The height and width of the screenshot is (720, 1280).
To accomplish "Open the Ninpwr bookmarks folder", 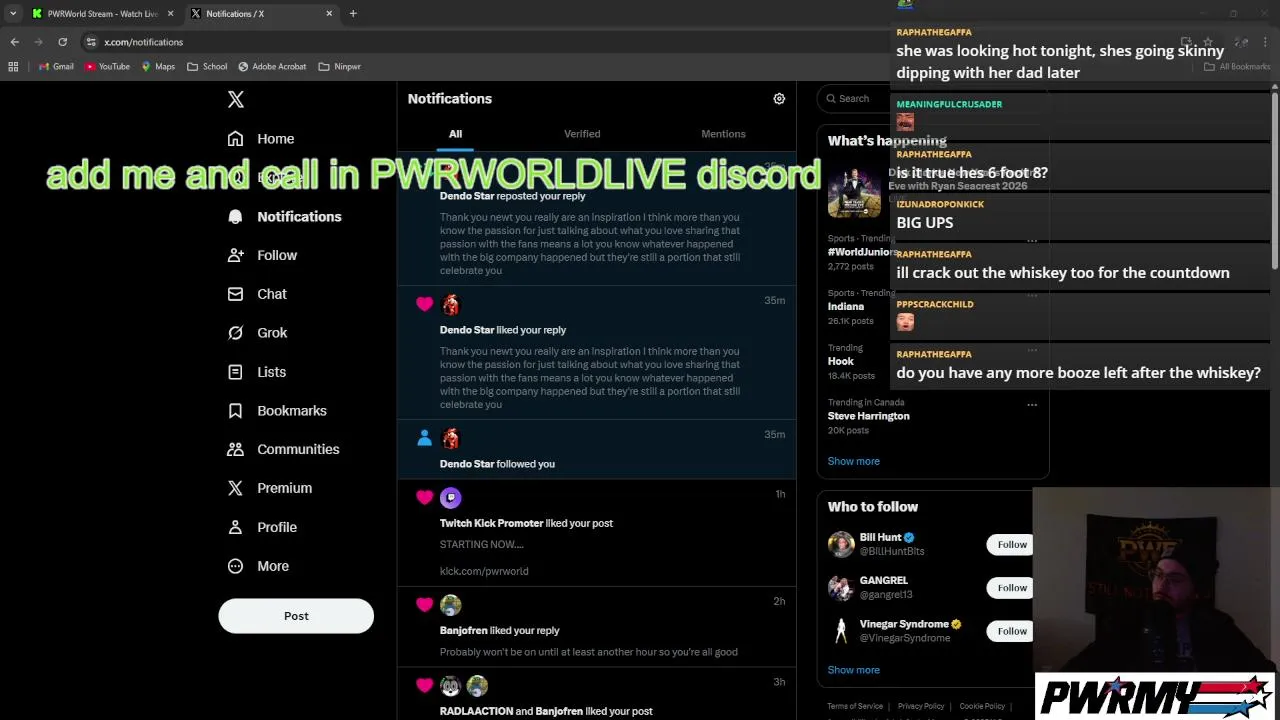I will click(339, 67).
